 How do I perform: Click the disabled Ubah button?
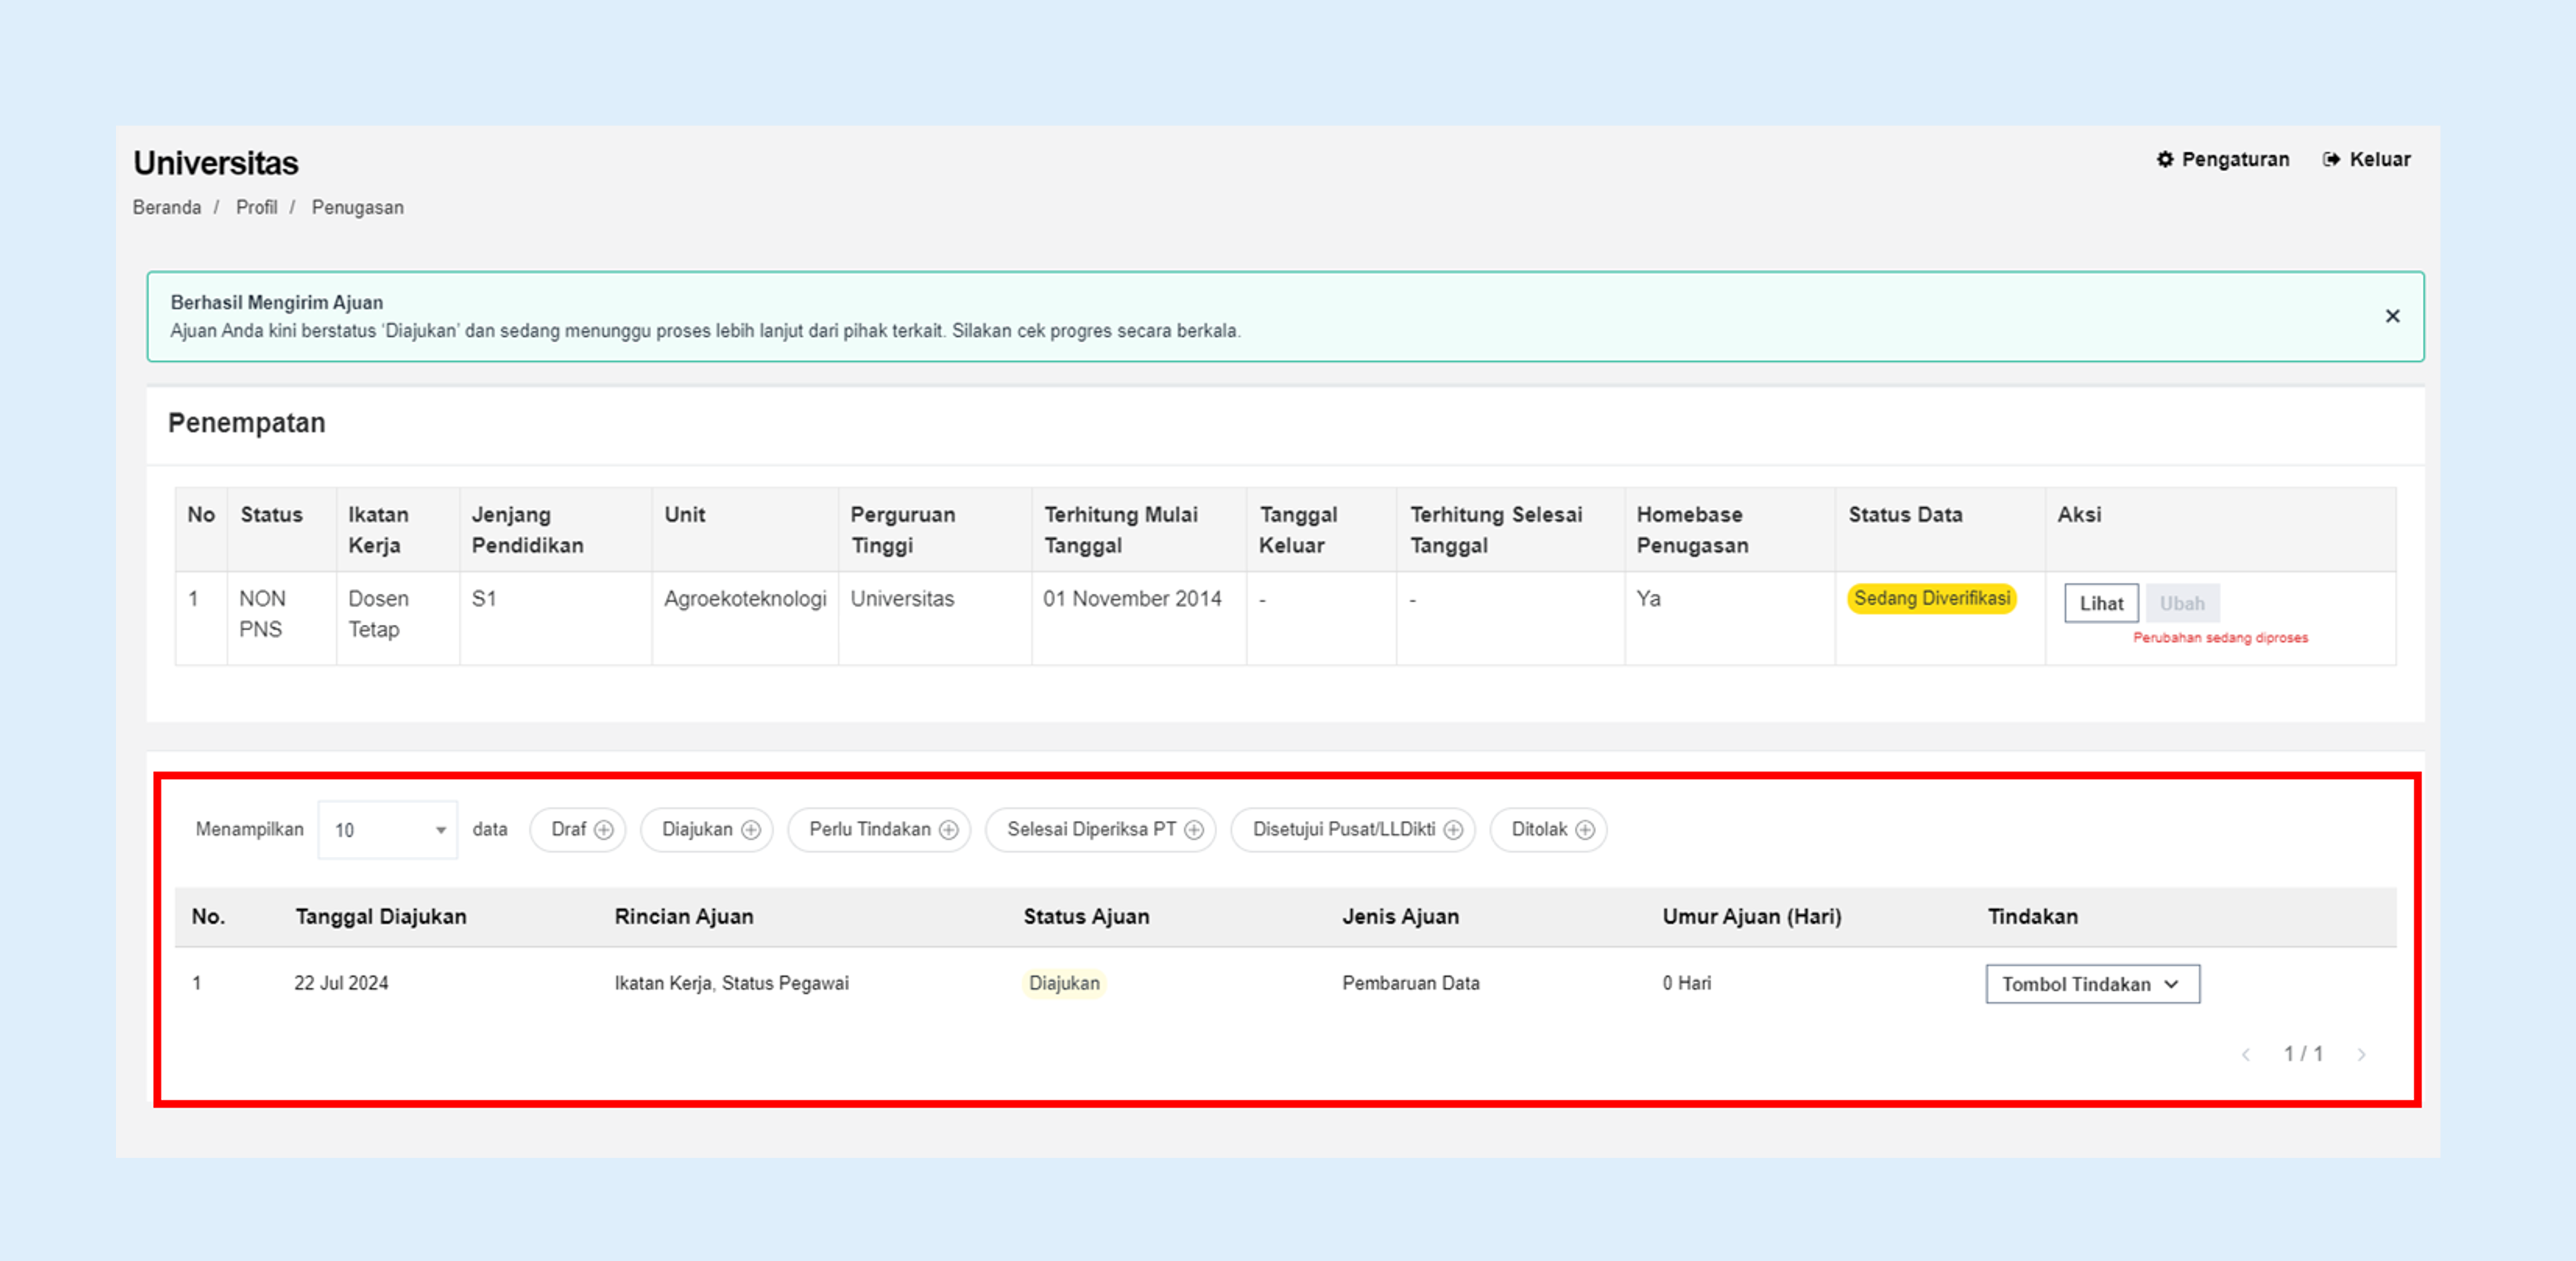(x=2182, y=603)
